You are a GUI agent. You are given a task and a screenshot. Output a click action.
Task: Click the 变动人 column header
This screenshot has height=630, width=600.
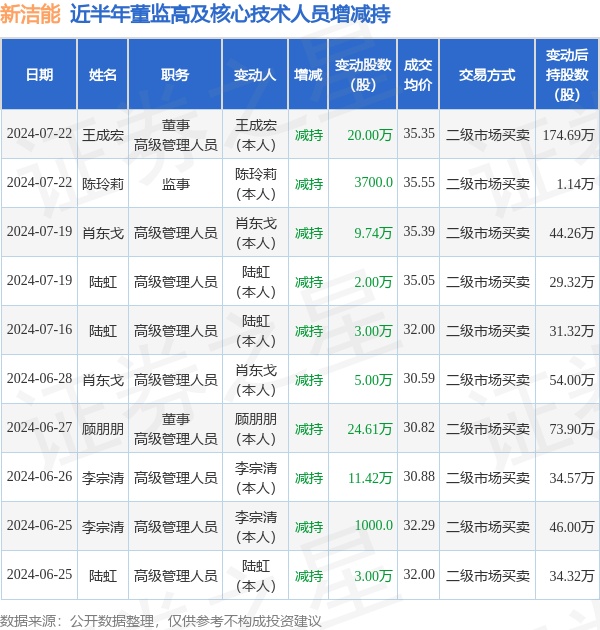(255, 75)
